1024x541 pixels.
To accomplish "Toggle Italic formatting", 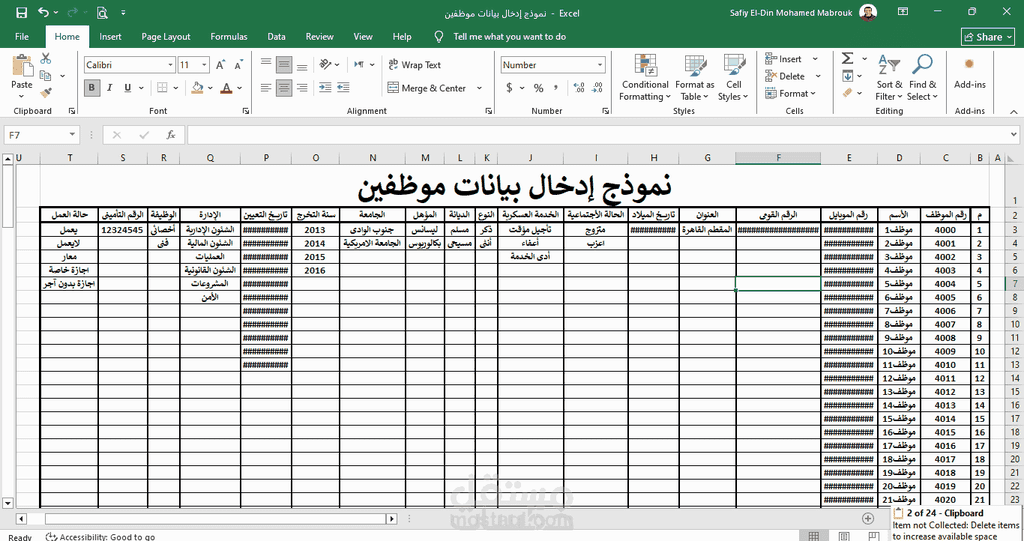I will [x=109, y=88].
